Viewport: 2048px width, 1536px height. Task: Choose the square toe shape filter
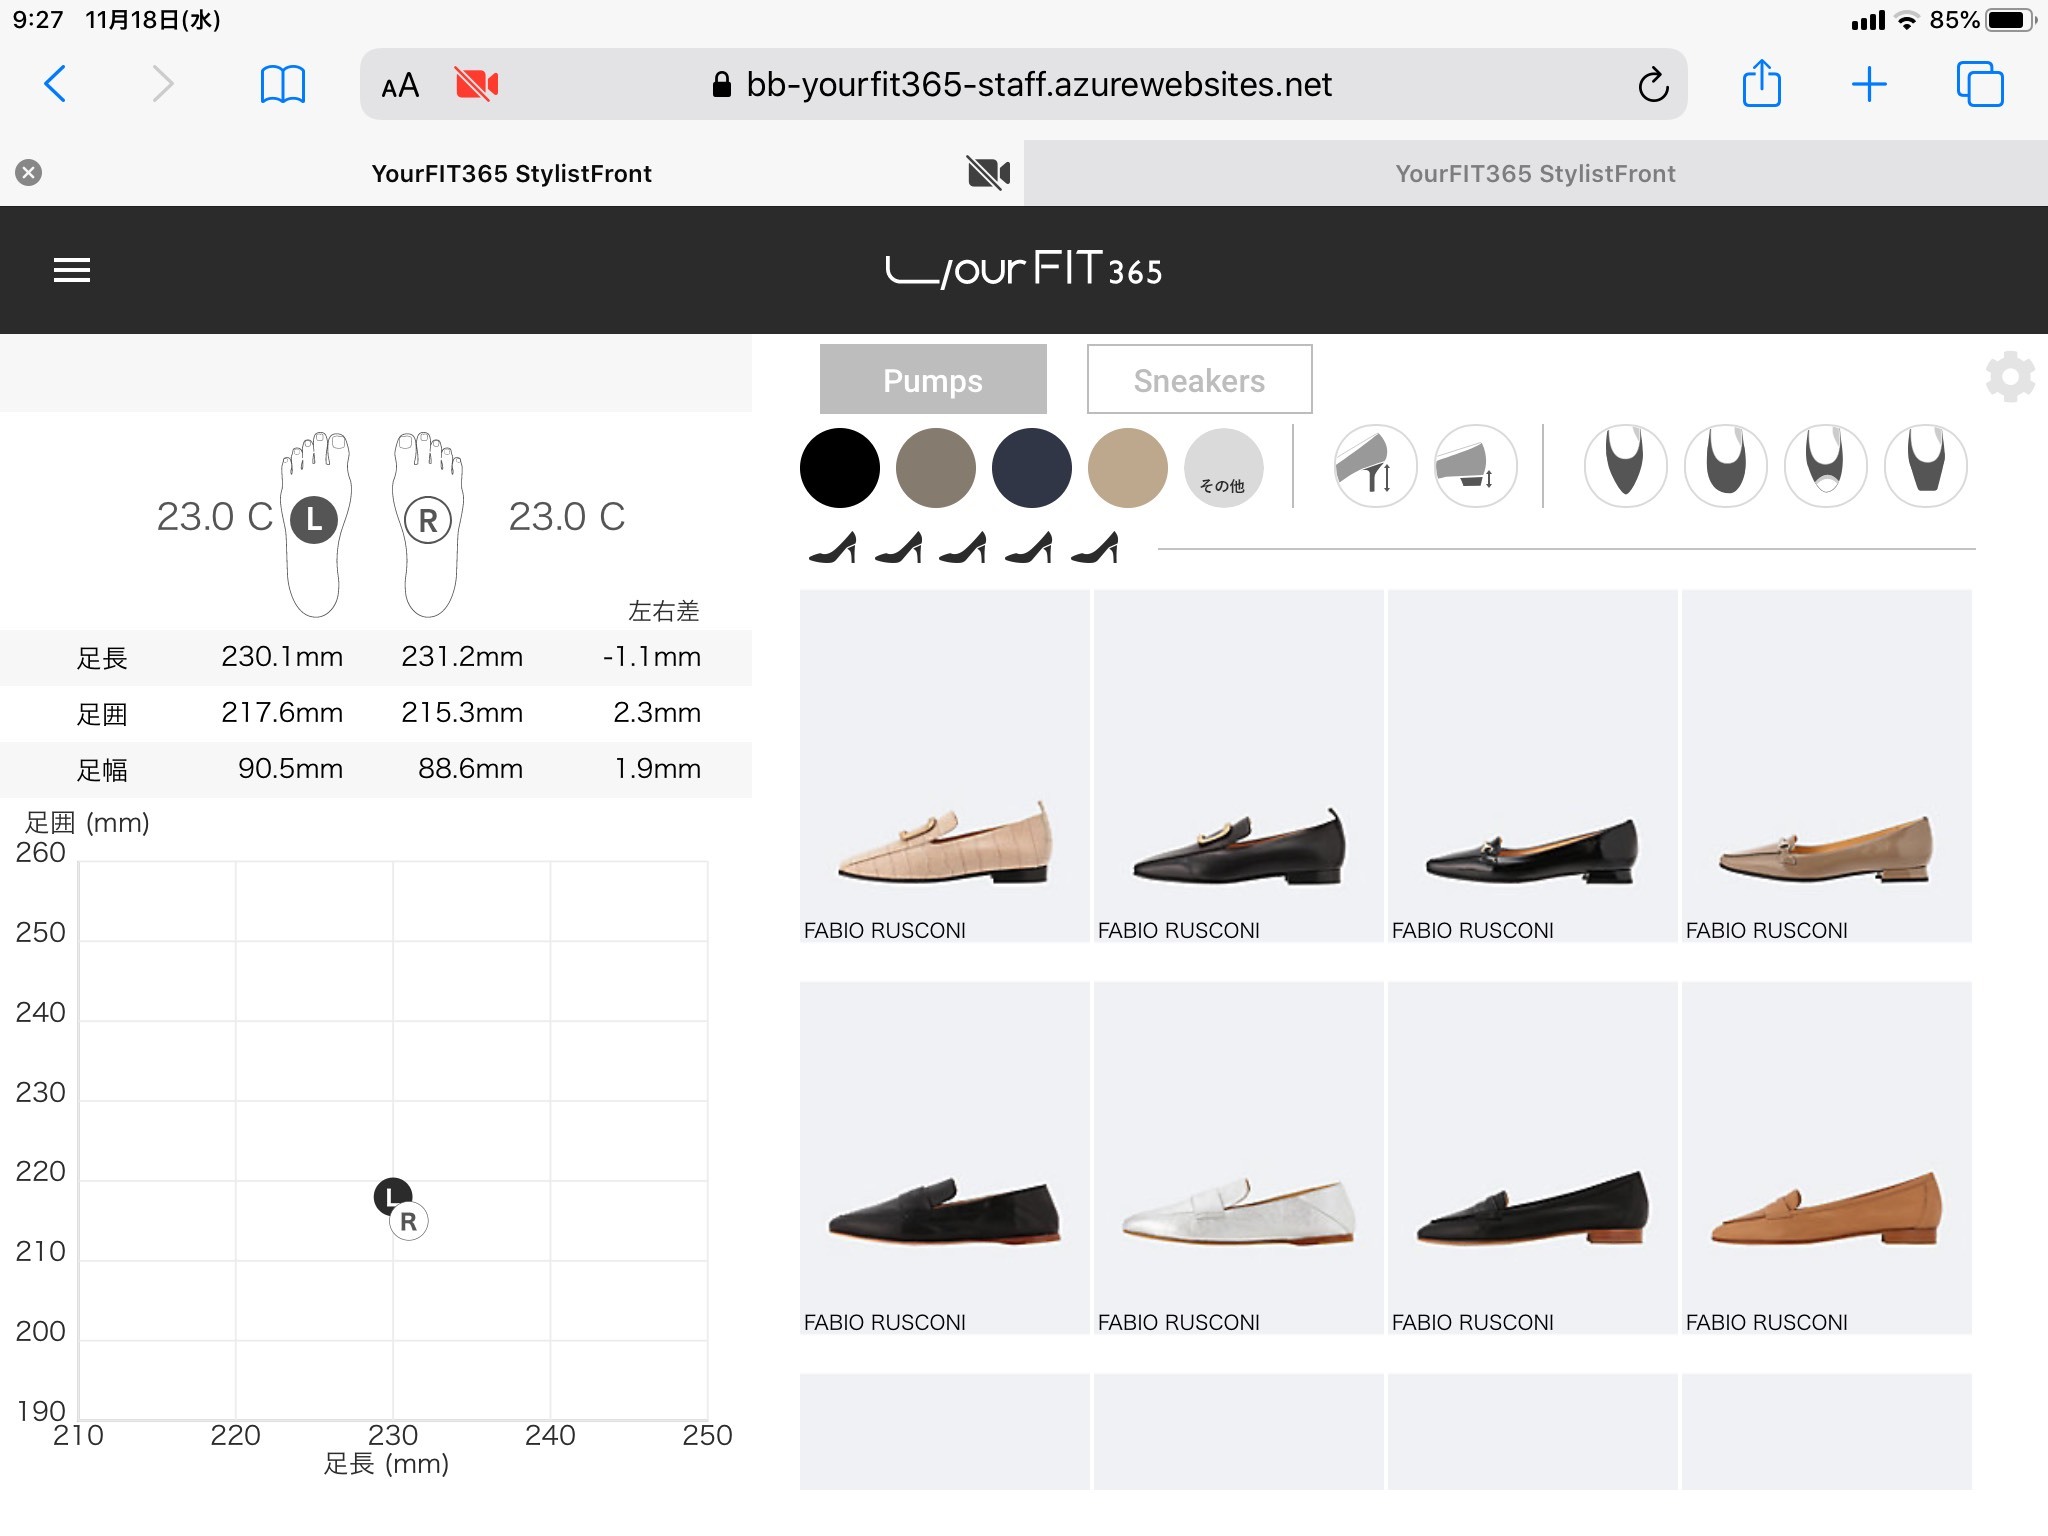tap(1925, 466)
